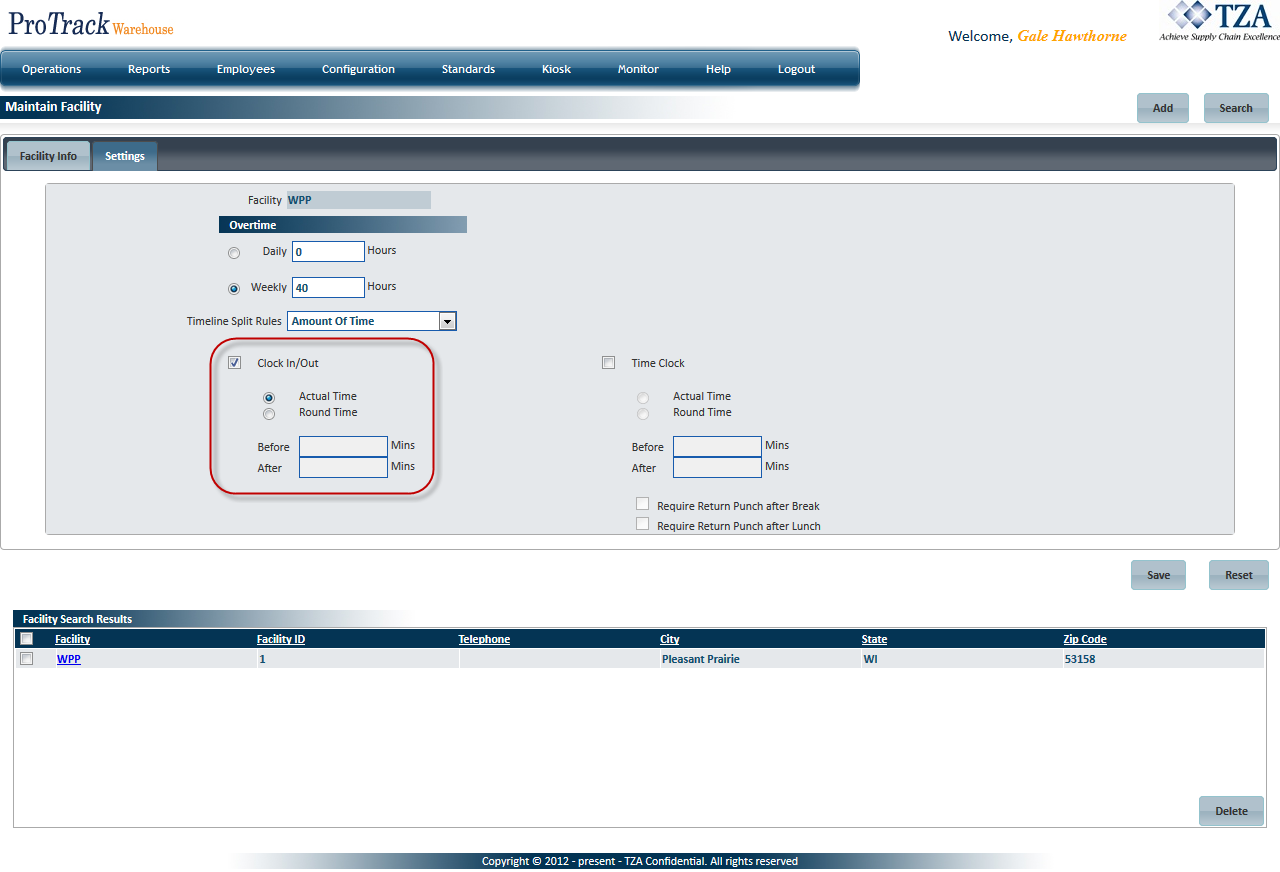Select Round Time under Clock In/Out
The image size is (1280, 872).
(x=269, y=414)
